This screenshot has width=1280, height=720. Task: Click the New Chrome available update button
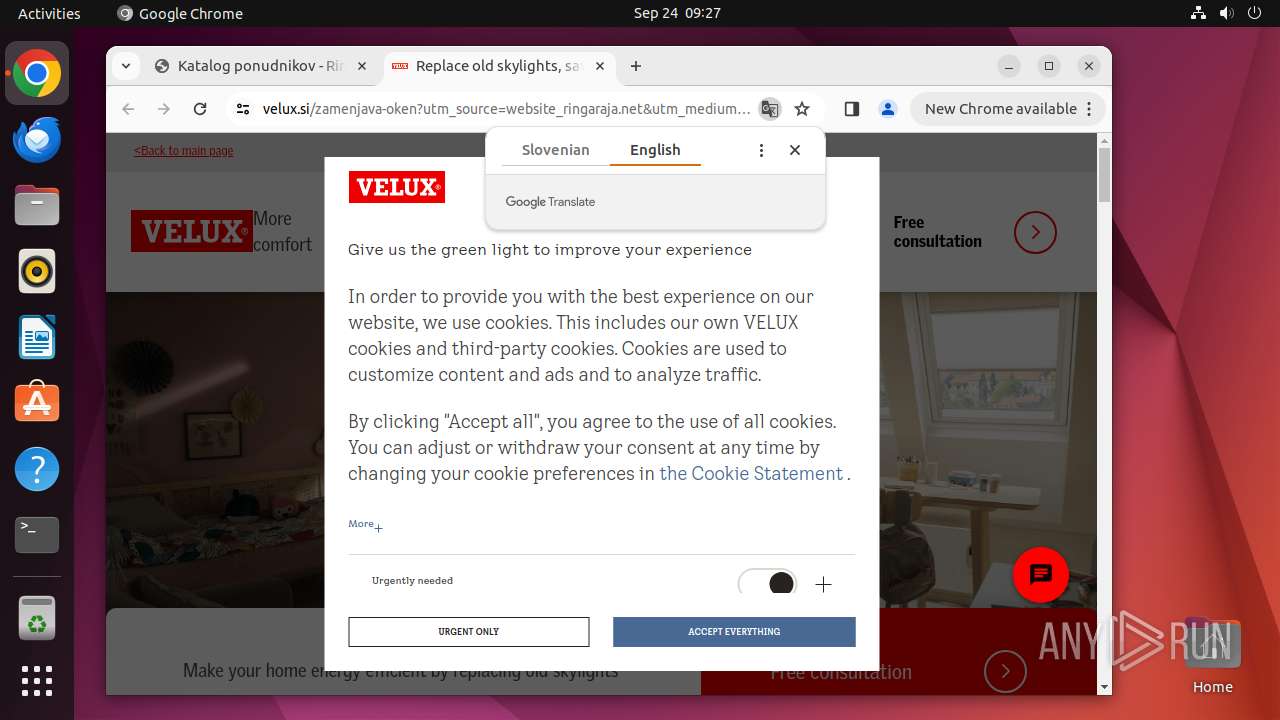[x=1007, y=109]
